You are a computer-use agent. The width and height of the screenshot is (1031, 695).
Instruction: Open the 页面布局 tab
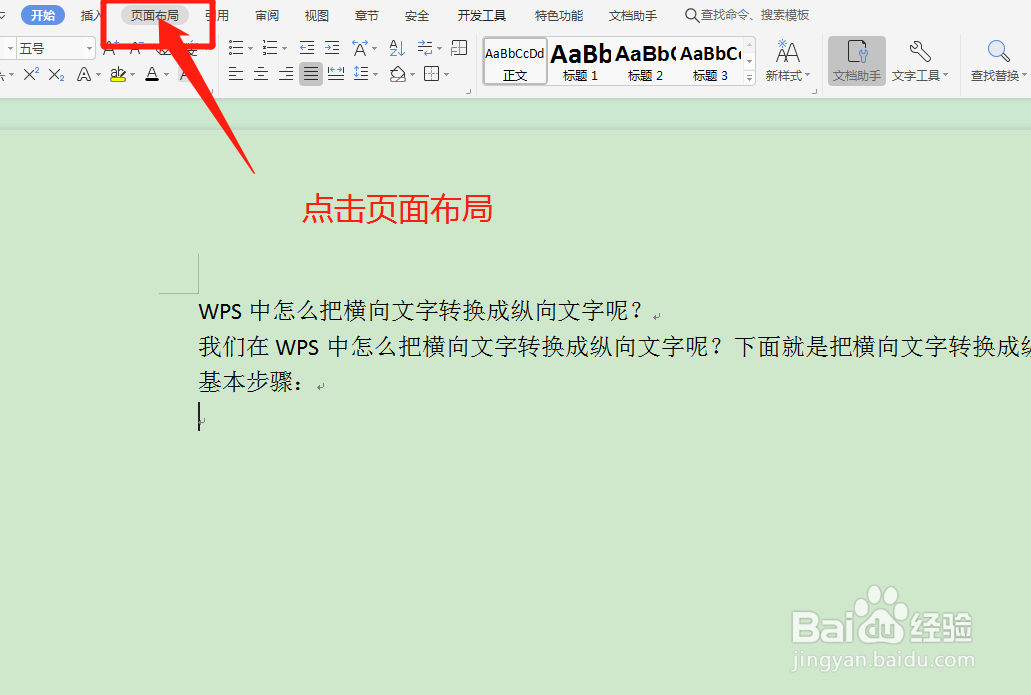coord(155,15)
